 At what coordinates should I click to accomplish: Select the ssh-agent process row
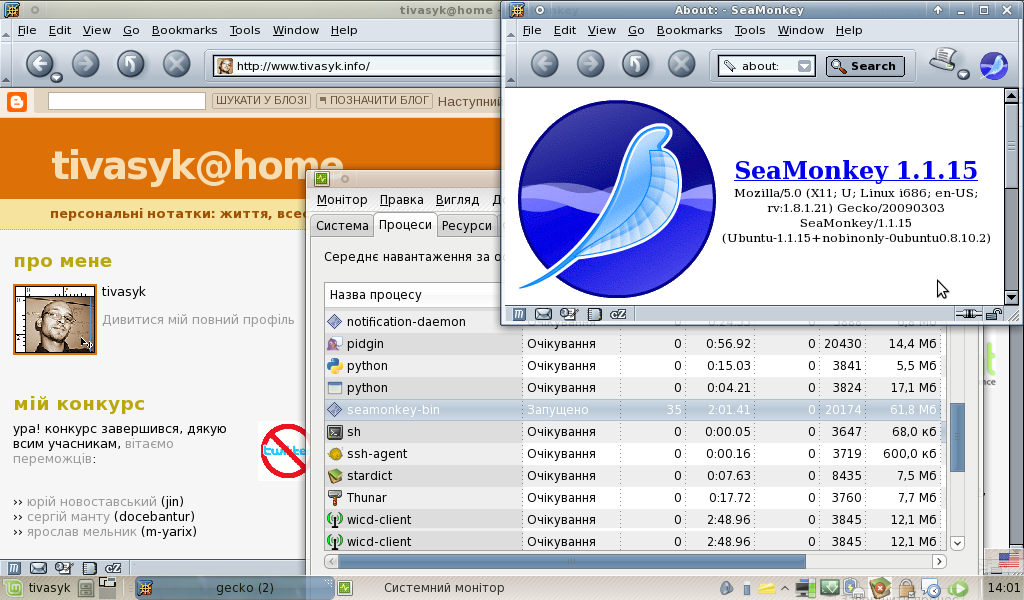point(633,454)
